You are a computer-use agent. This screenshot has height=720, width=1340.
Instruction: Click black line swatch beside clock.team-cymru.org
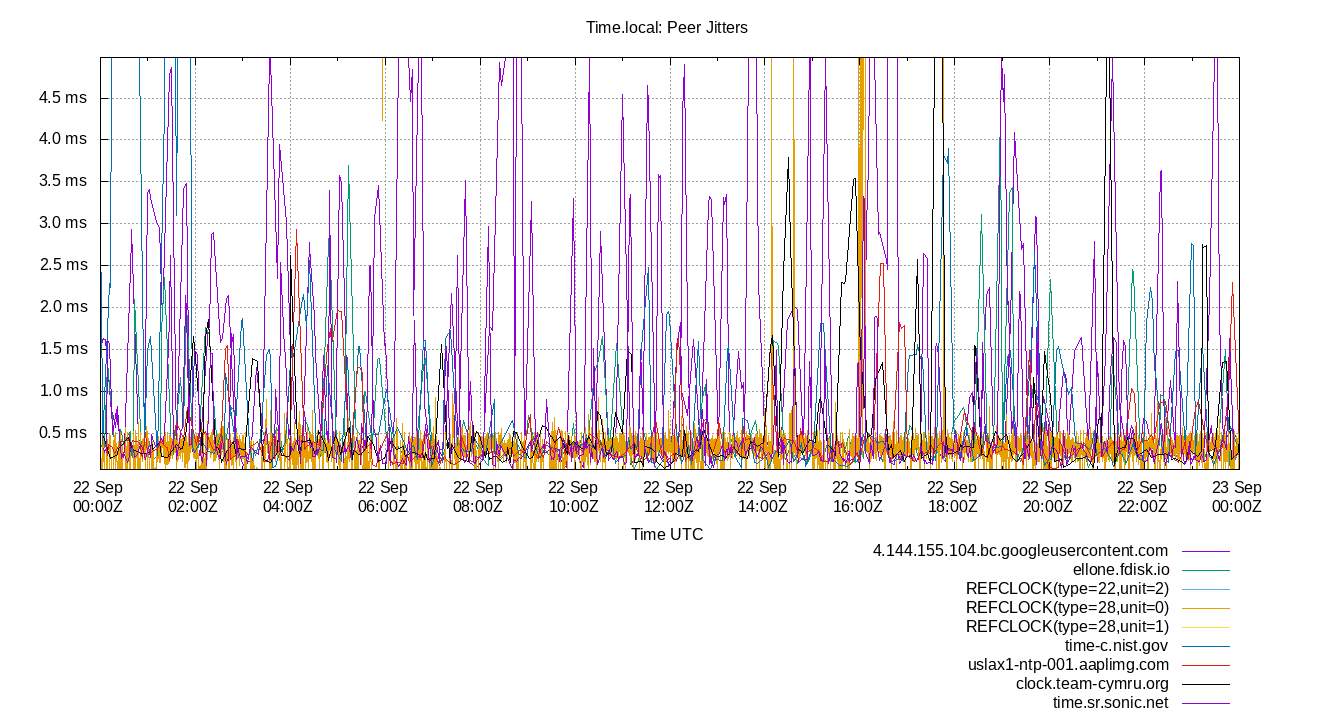point(1205,684)
